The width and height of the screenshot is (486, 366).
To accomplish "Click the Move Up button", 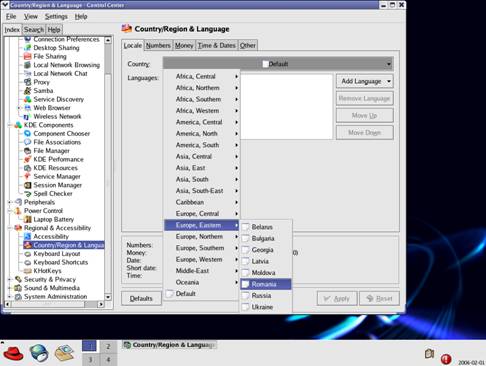I will click(365, 116).
